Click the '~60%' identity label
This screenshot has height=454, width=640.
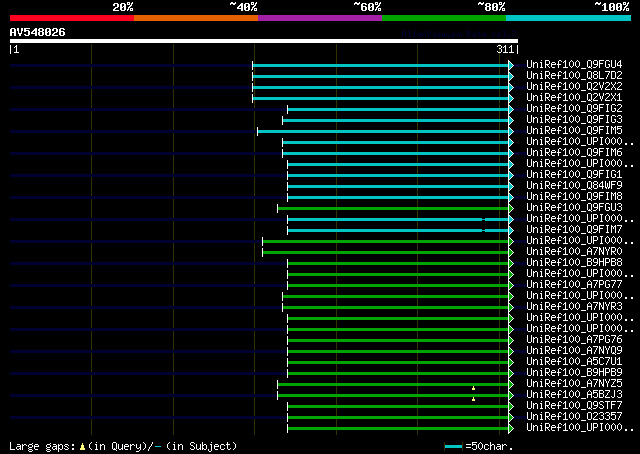point(367,7)
